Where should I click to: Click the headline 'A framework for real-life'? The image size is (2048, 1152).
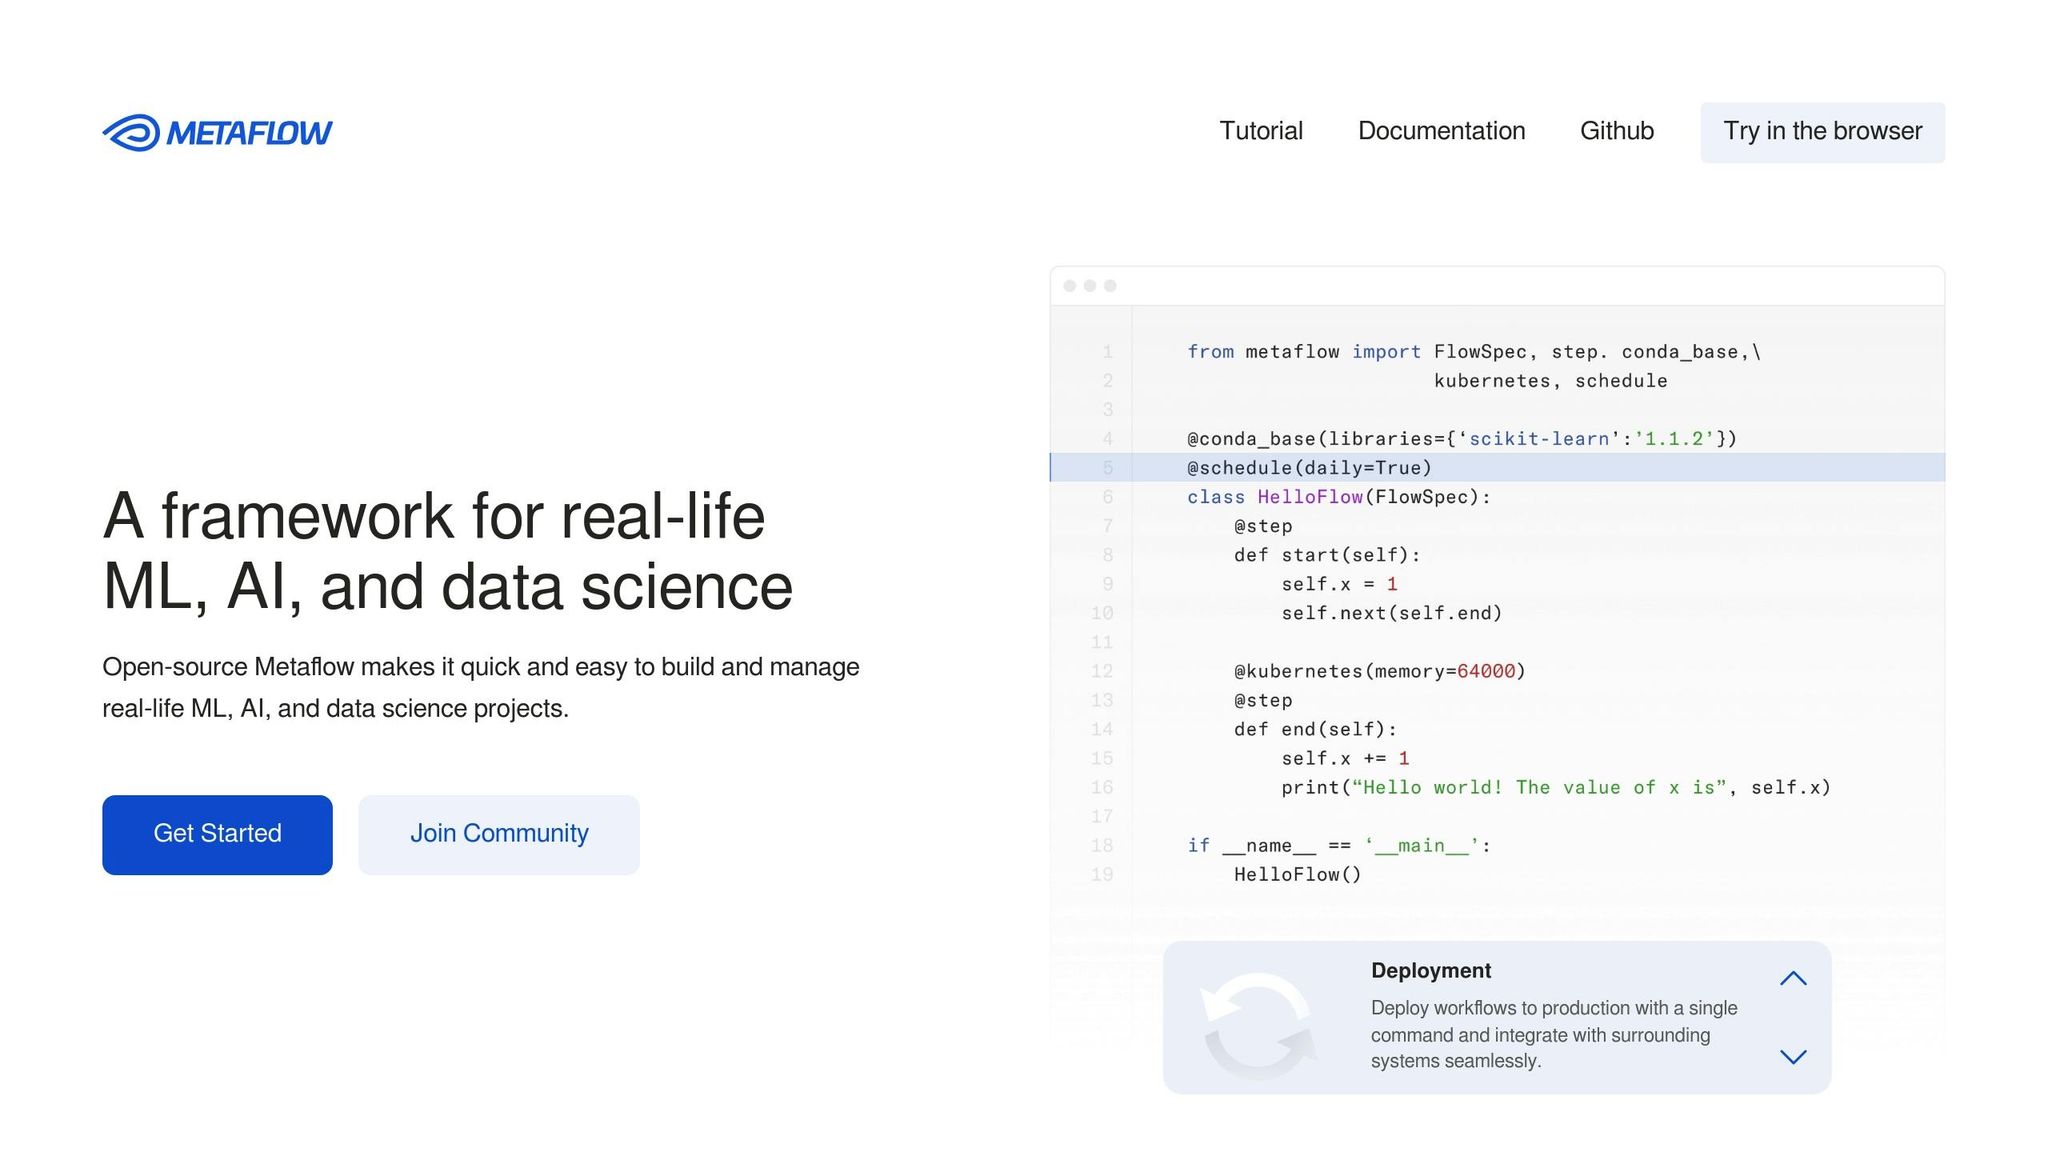(434, 517)
